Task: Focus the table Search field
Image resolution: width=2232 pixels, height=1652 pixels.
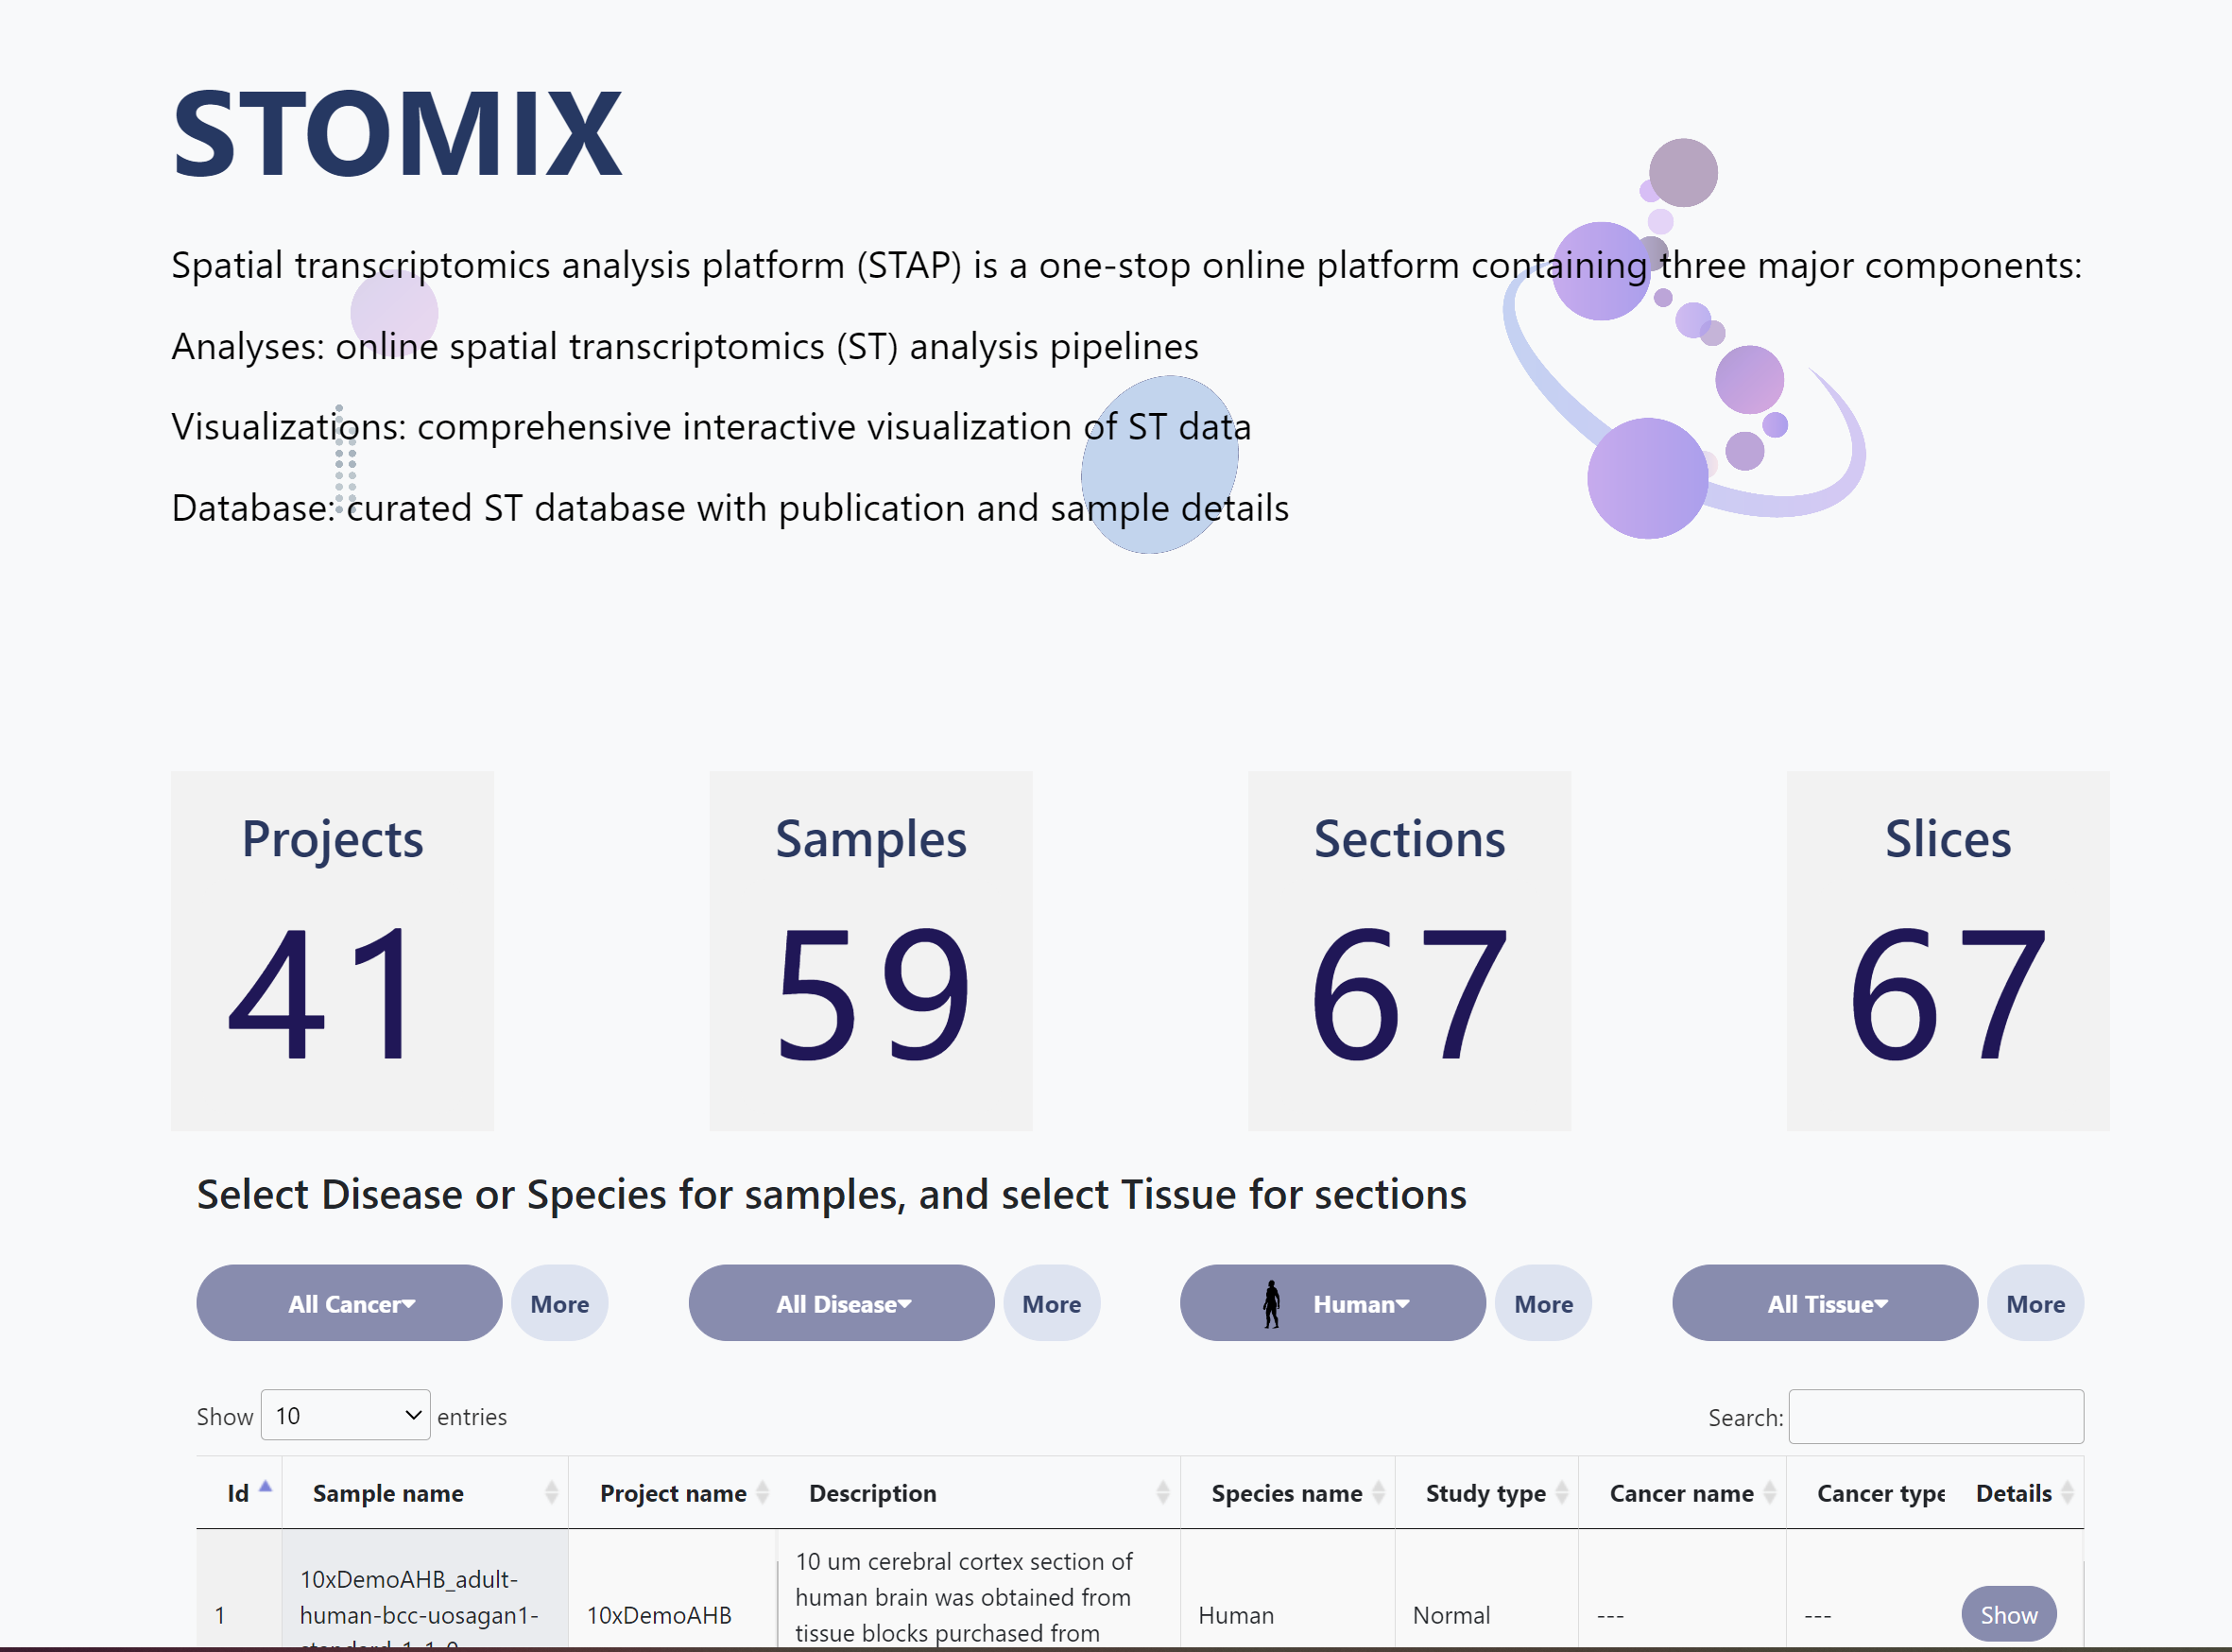Action: click(1935, 1417)
